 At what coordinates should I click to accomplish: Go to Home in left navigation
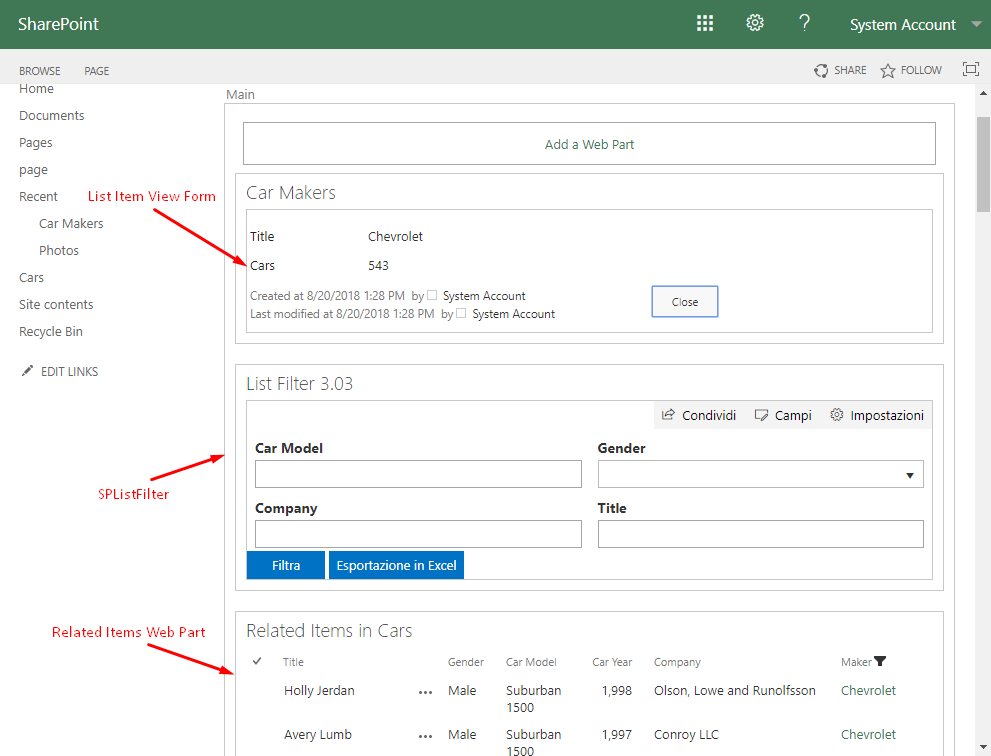pos(36,89)
